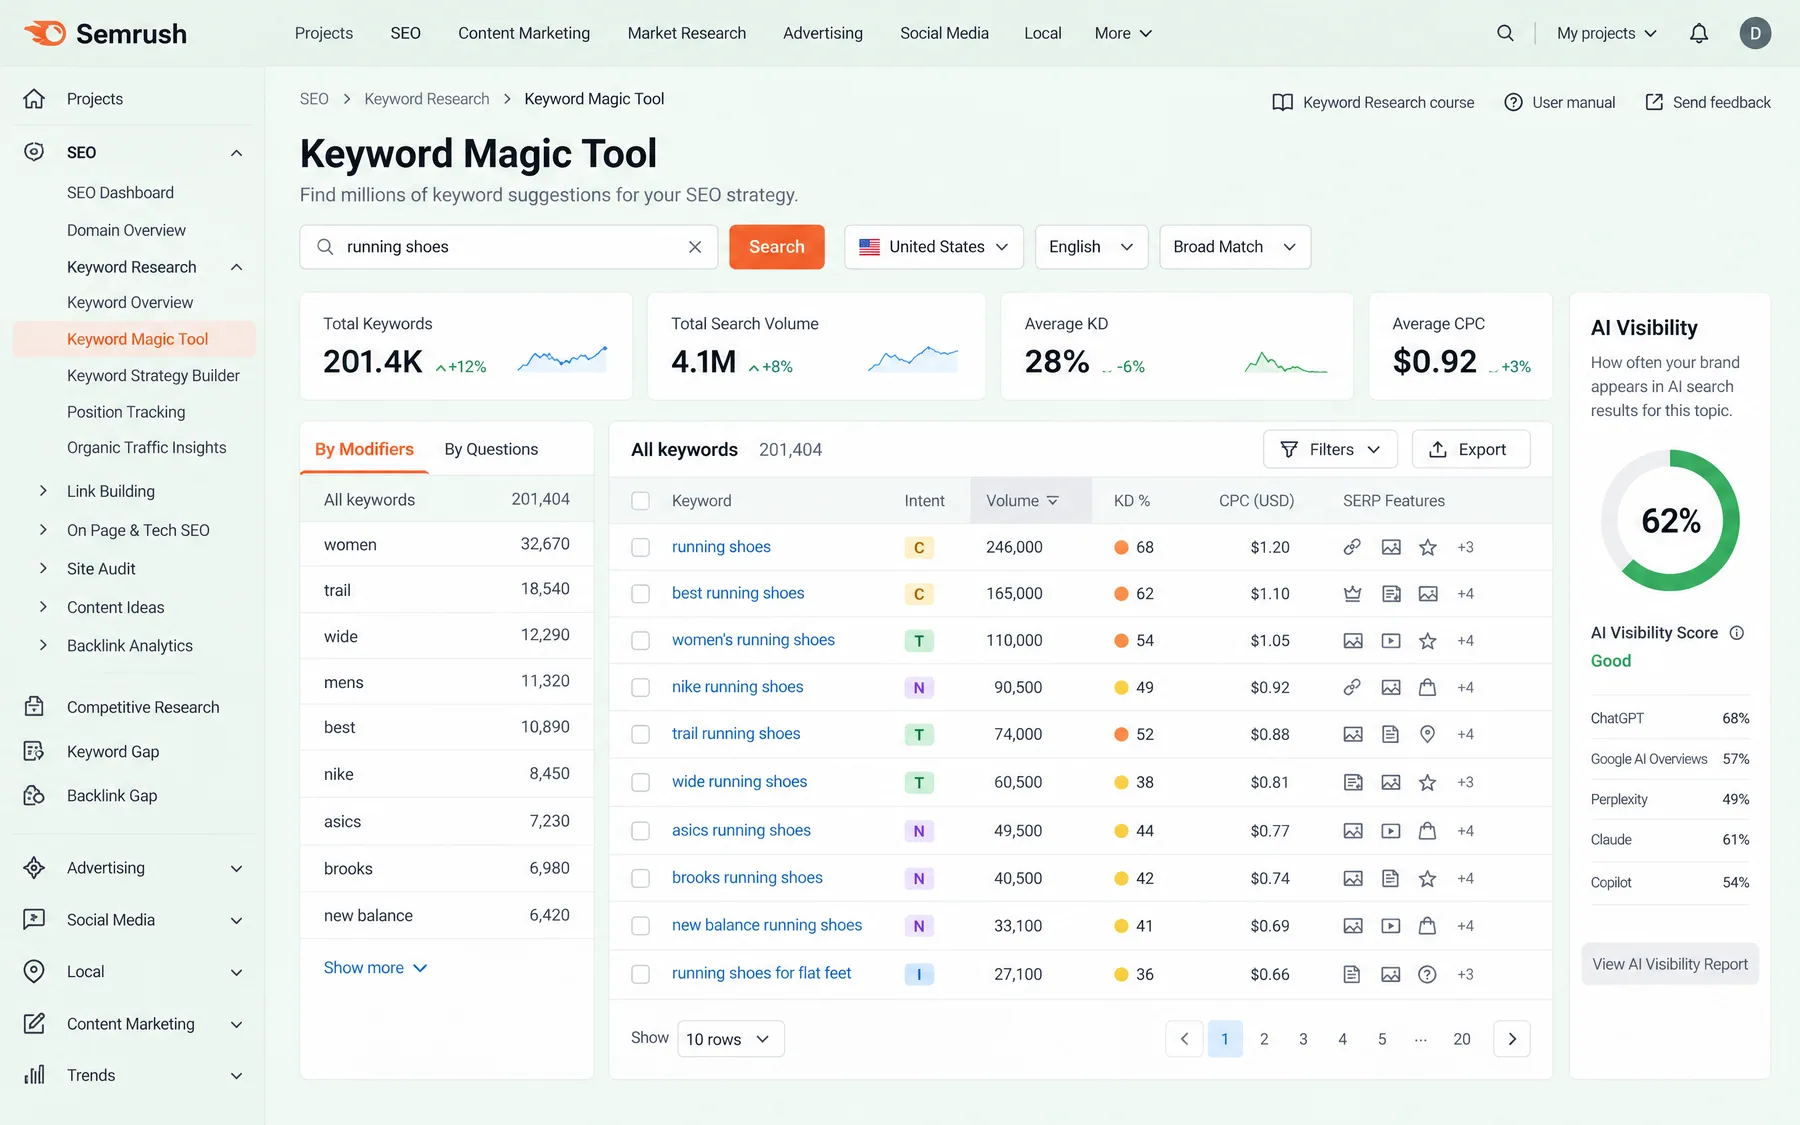Open the United States country dropdown

click(934, 247)
